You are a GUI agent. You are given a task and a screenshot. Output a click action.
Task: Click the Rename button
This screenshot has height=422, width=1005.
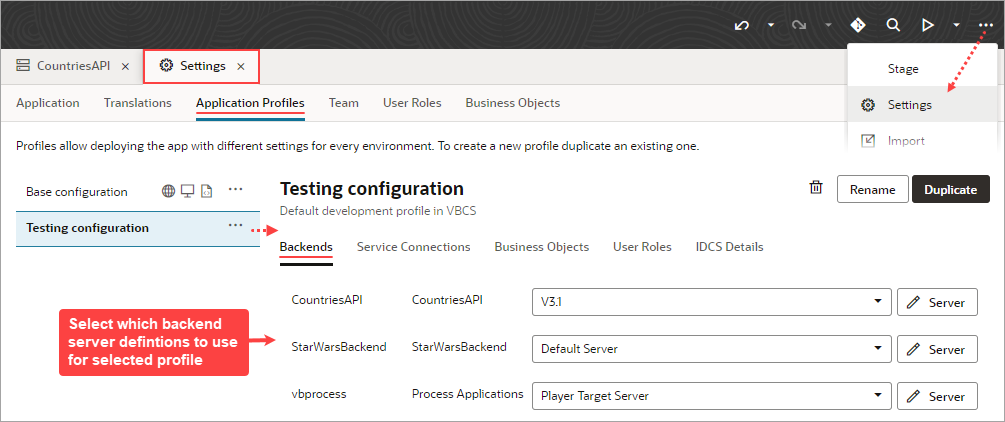point(872,189)
